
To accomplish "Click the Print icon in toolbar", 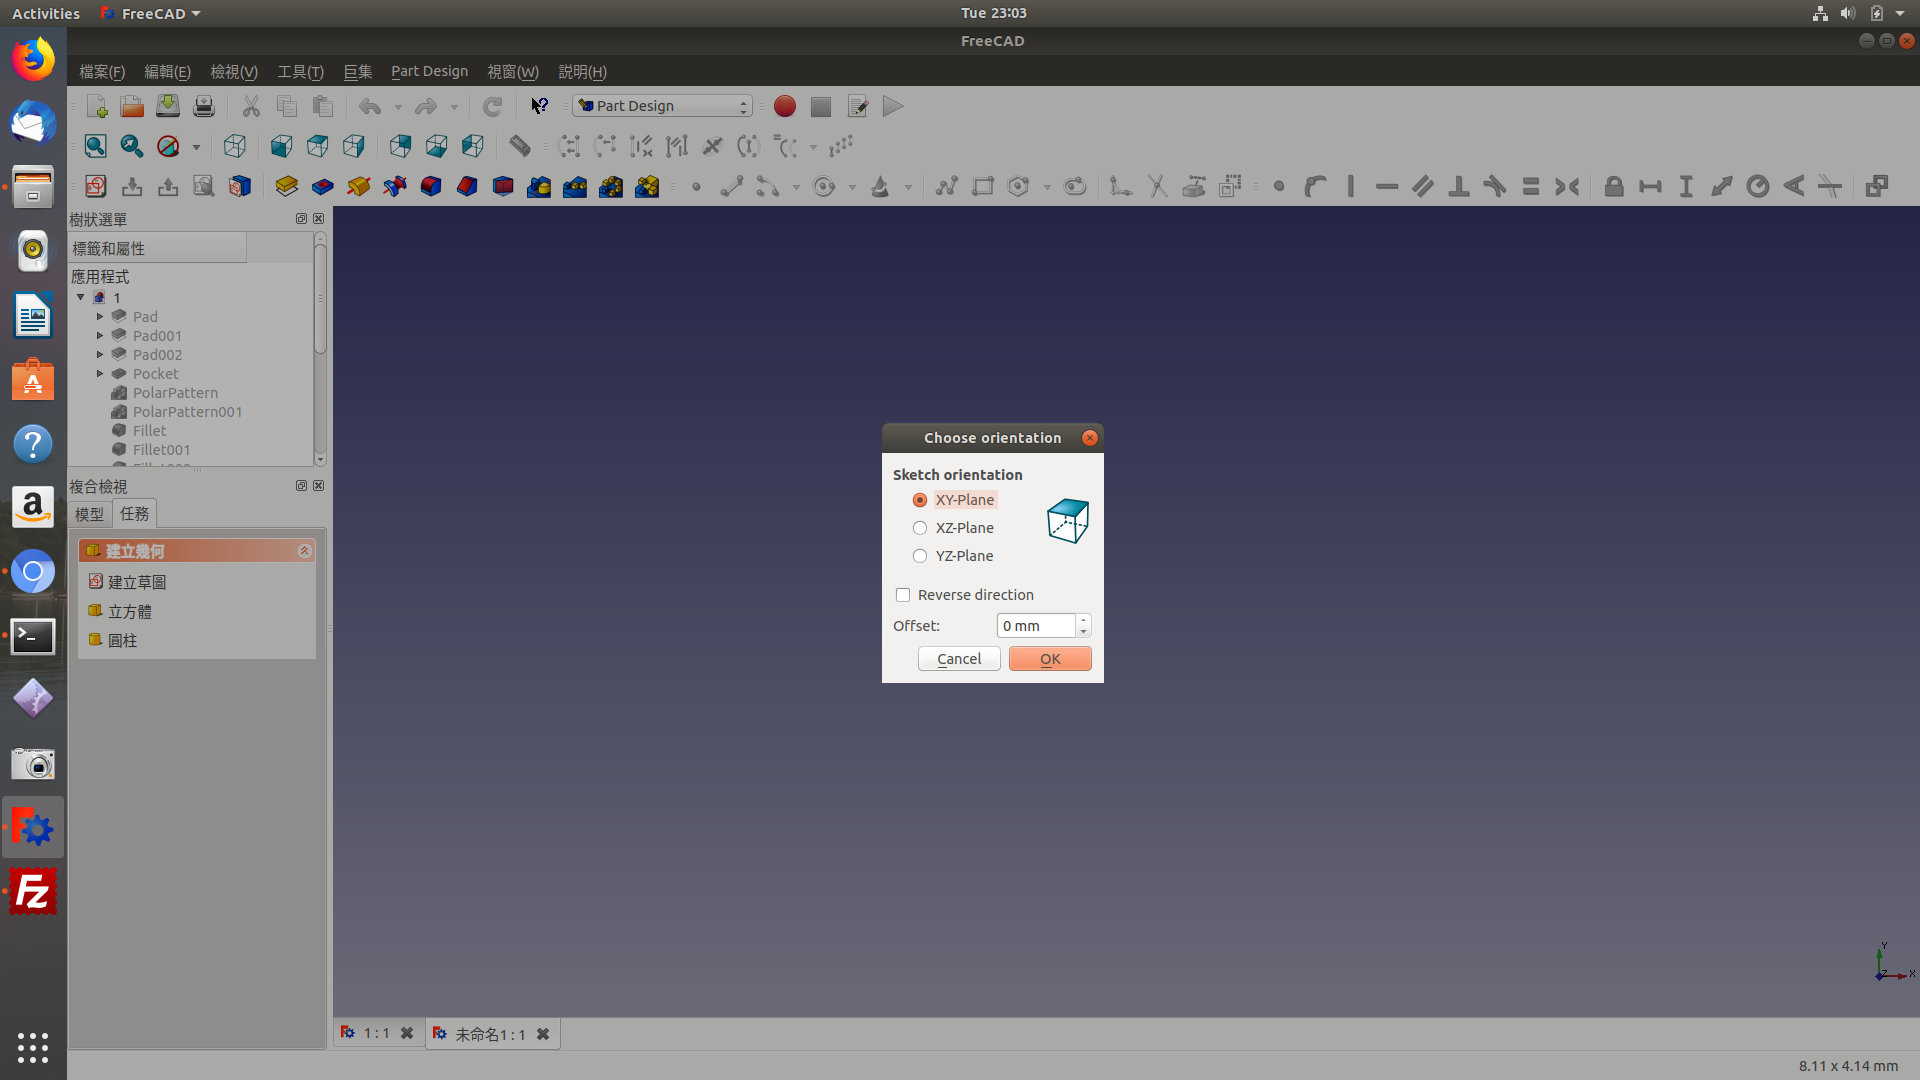I will 203,106.
